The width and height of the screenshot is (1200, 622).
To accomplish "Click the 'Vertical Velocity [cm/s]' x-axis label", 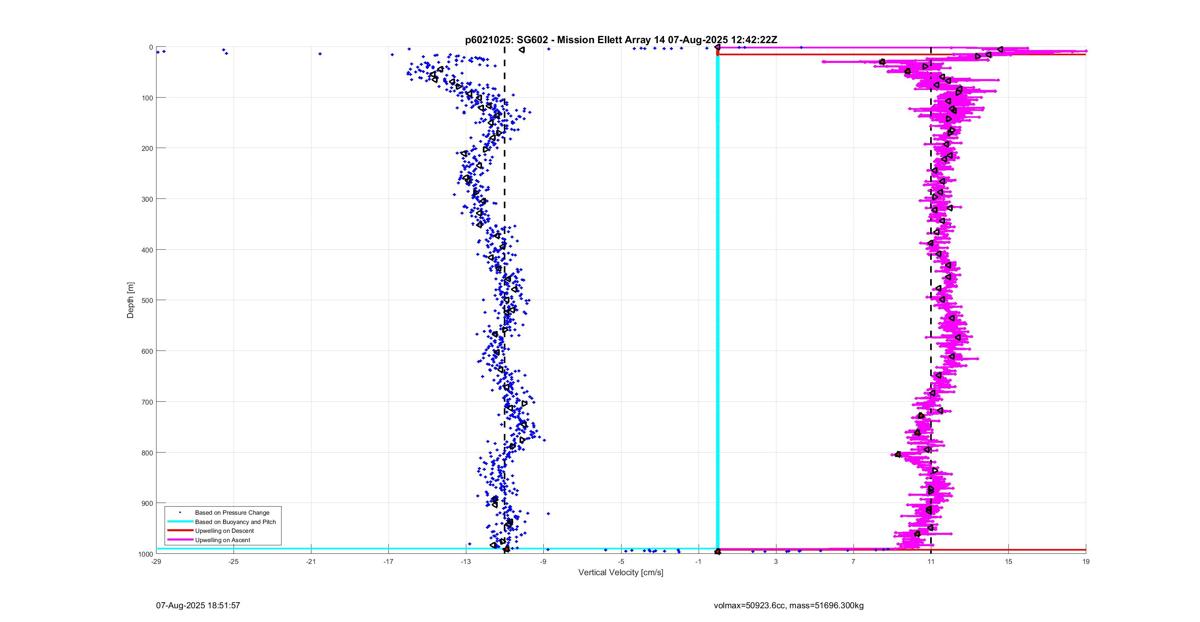I will click(x=621, y=572).
